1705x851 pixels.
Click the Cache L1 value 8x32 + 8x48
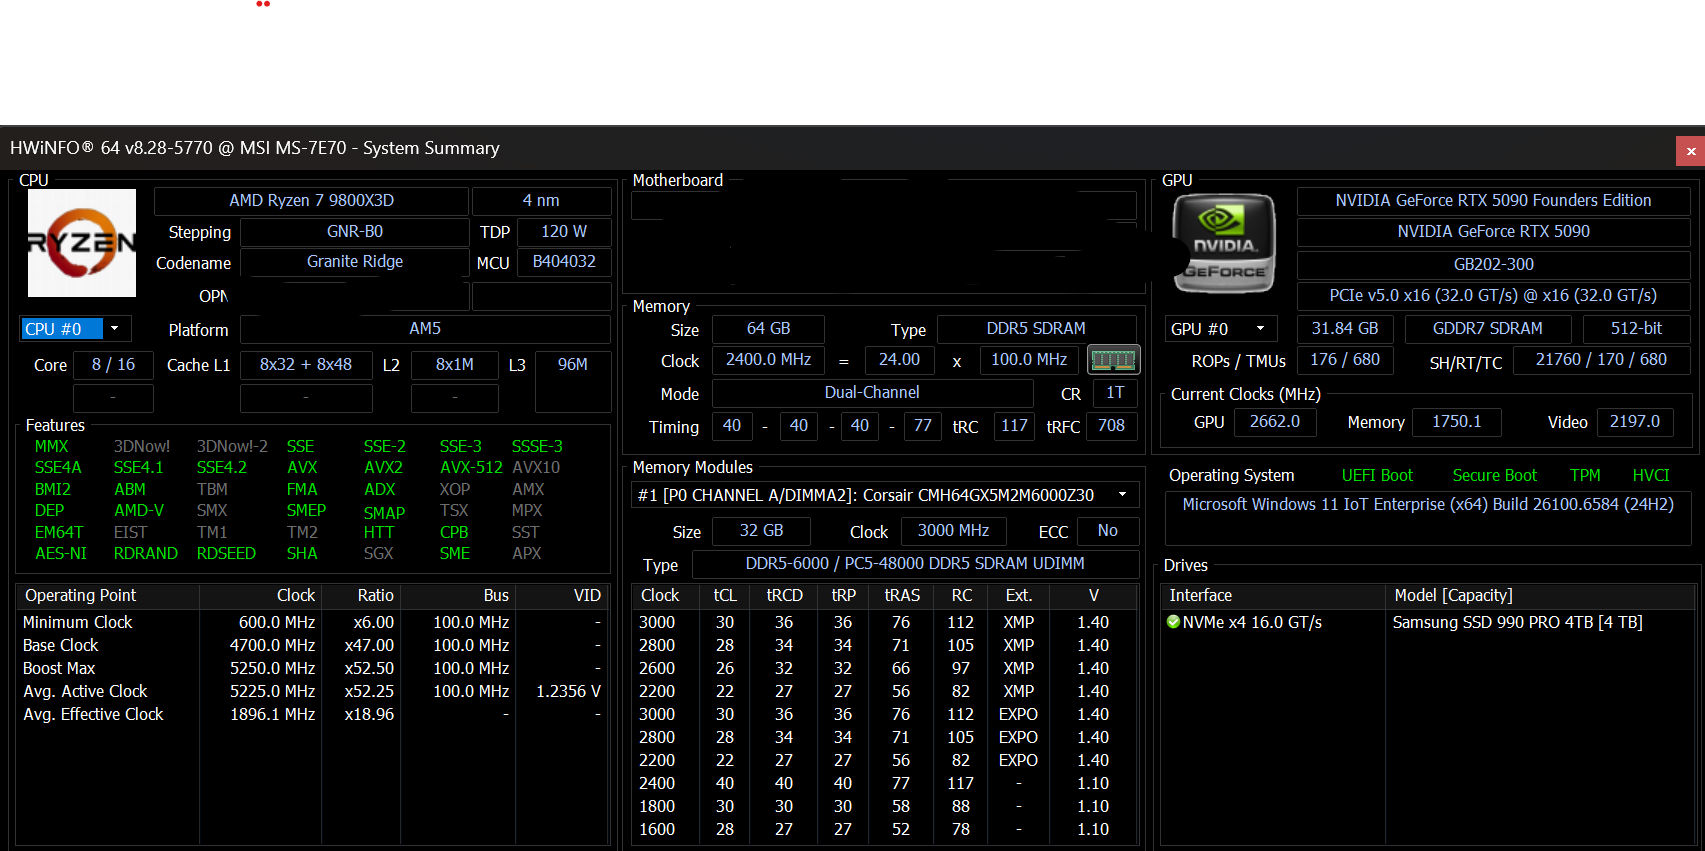point(306,365)
